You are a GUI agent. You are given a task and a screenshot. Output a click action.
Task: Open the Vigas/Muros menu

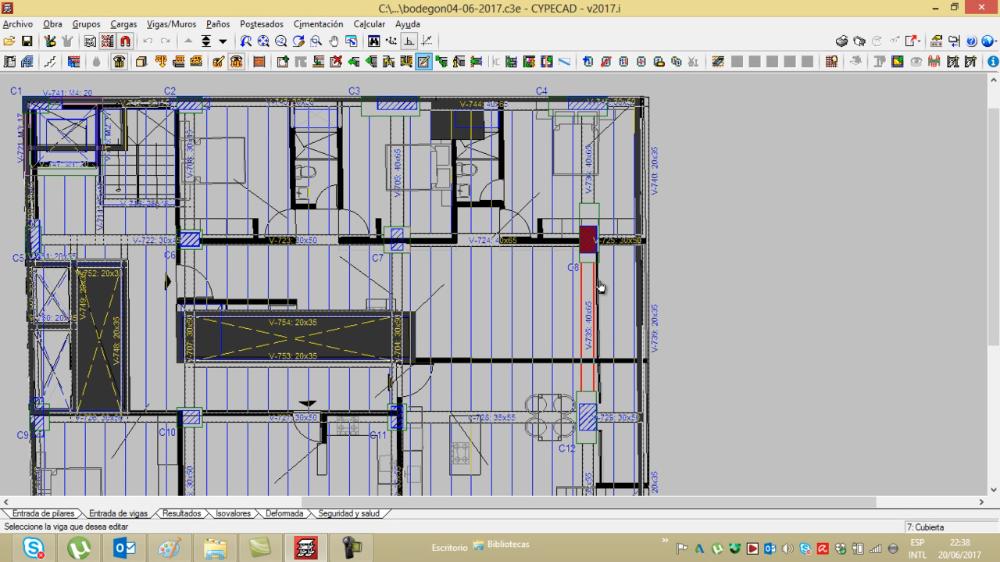point(171,24)
